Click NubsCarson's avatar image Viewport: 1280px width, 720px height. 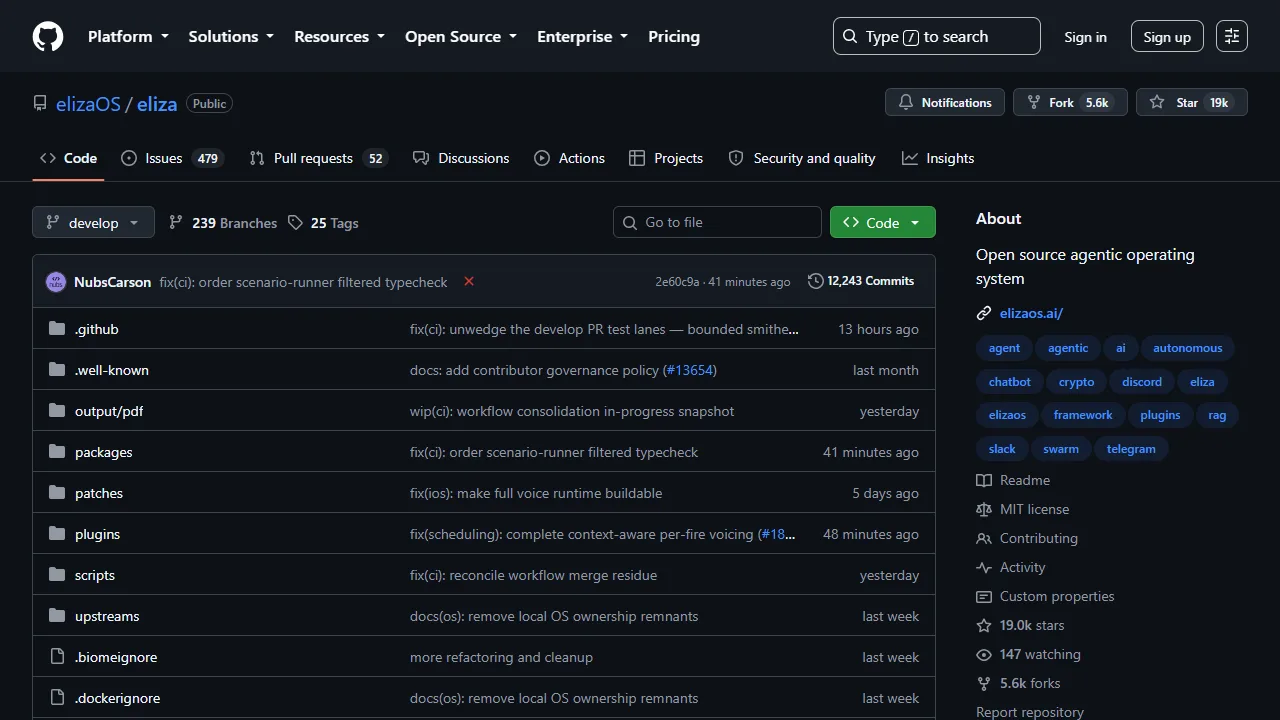[x=56, y=282]
